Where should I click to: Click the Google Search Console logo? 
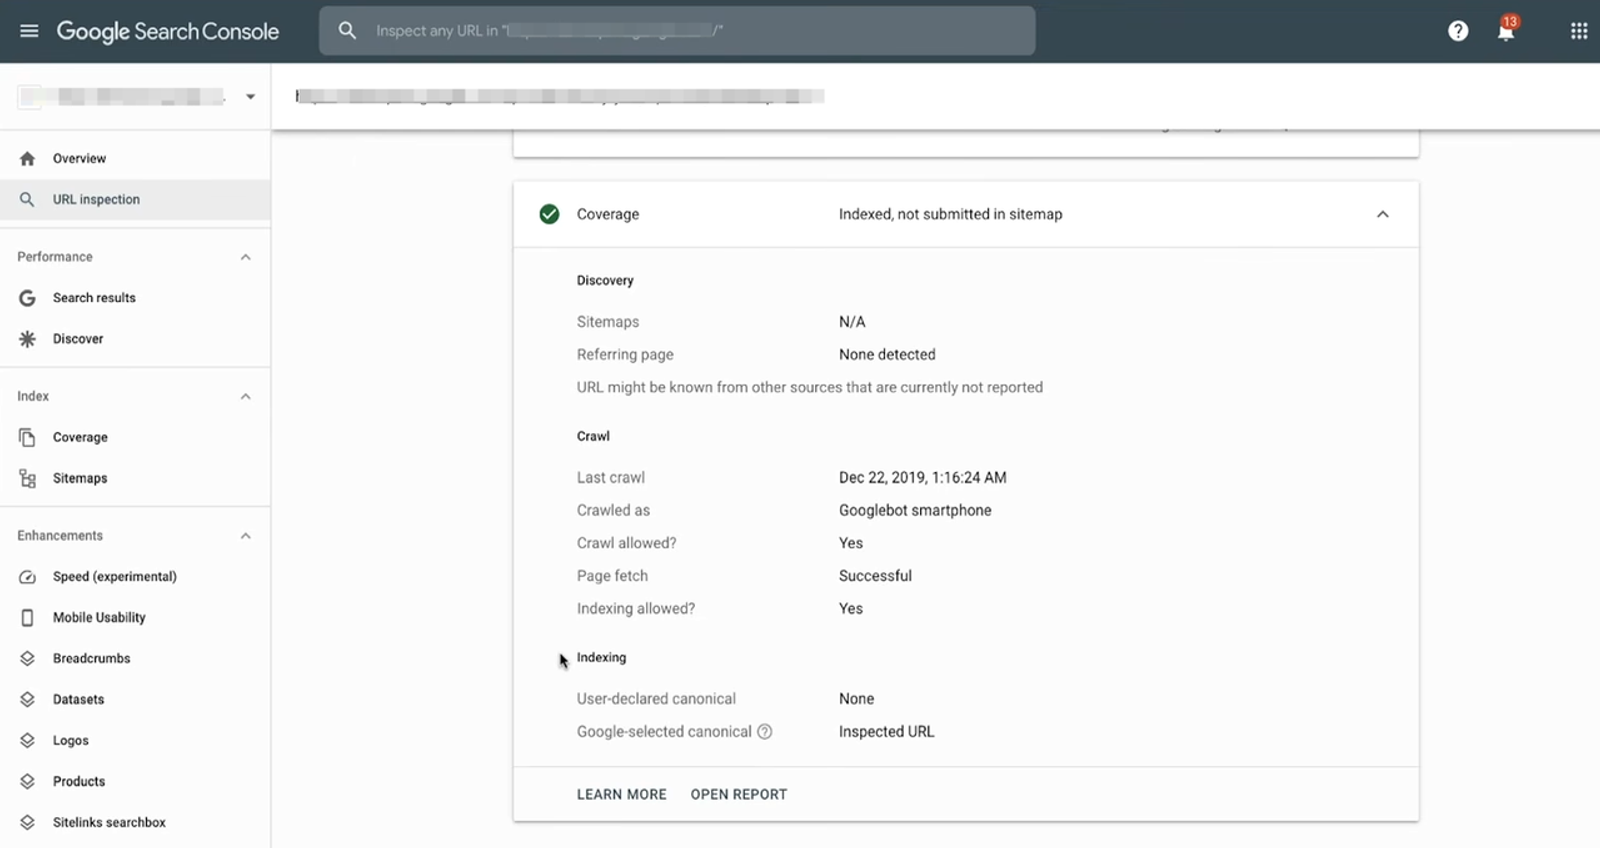[168, 31]
